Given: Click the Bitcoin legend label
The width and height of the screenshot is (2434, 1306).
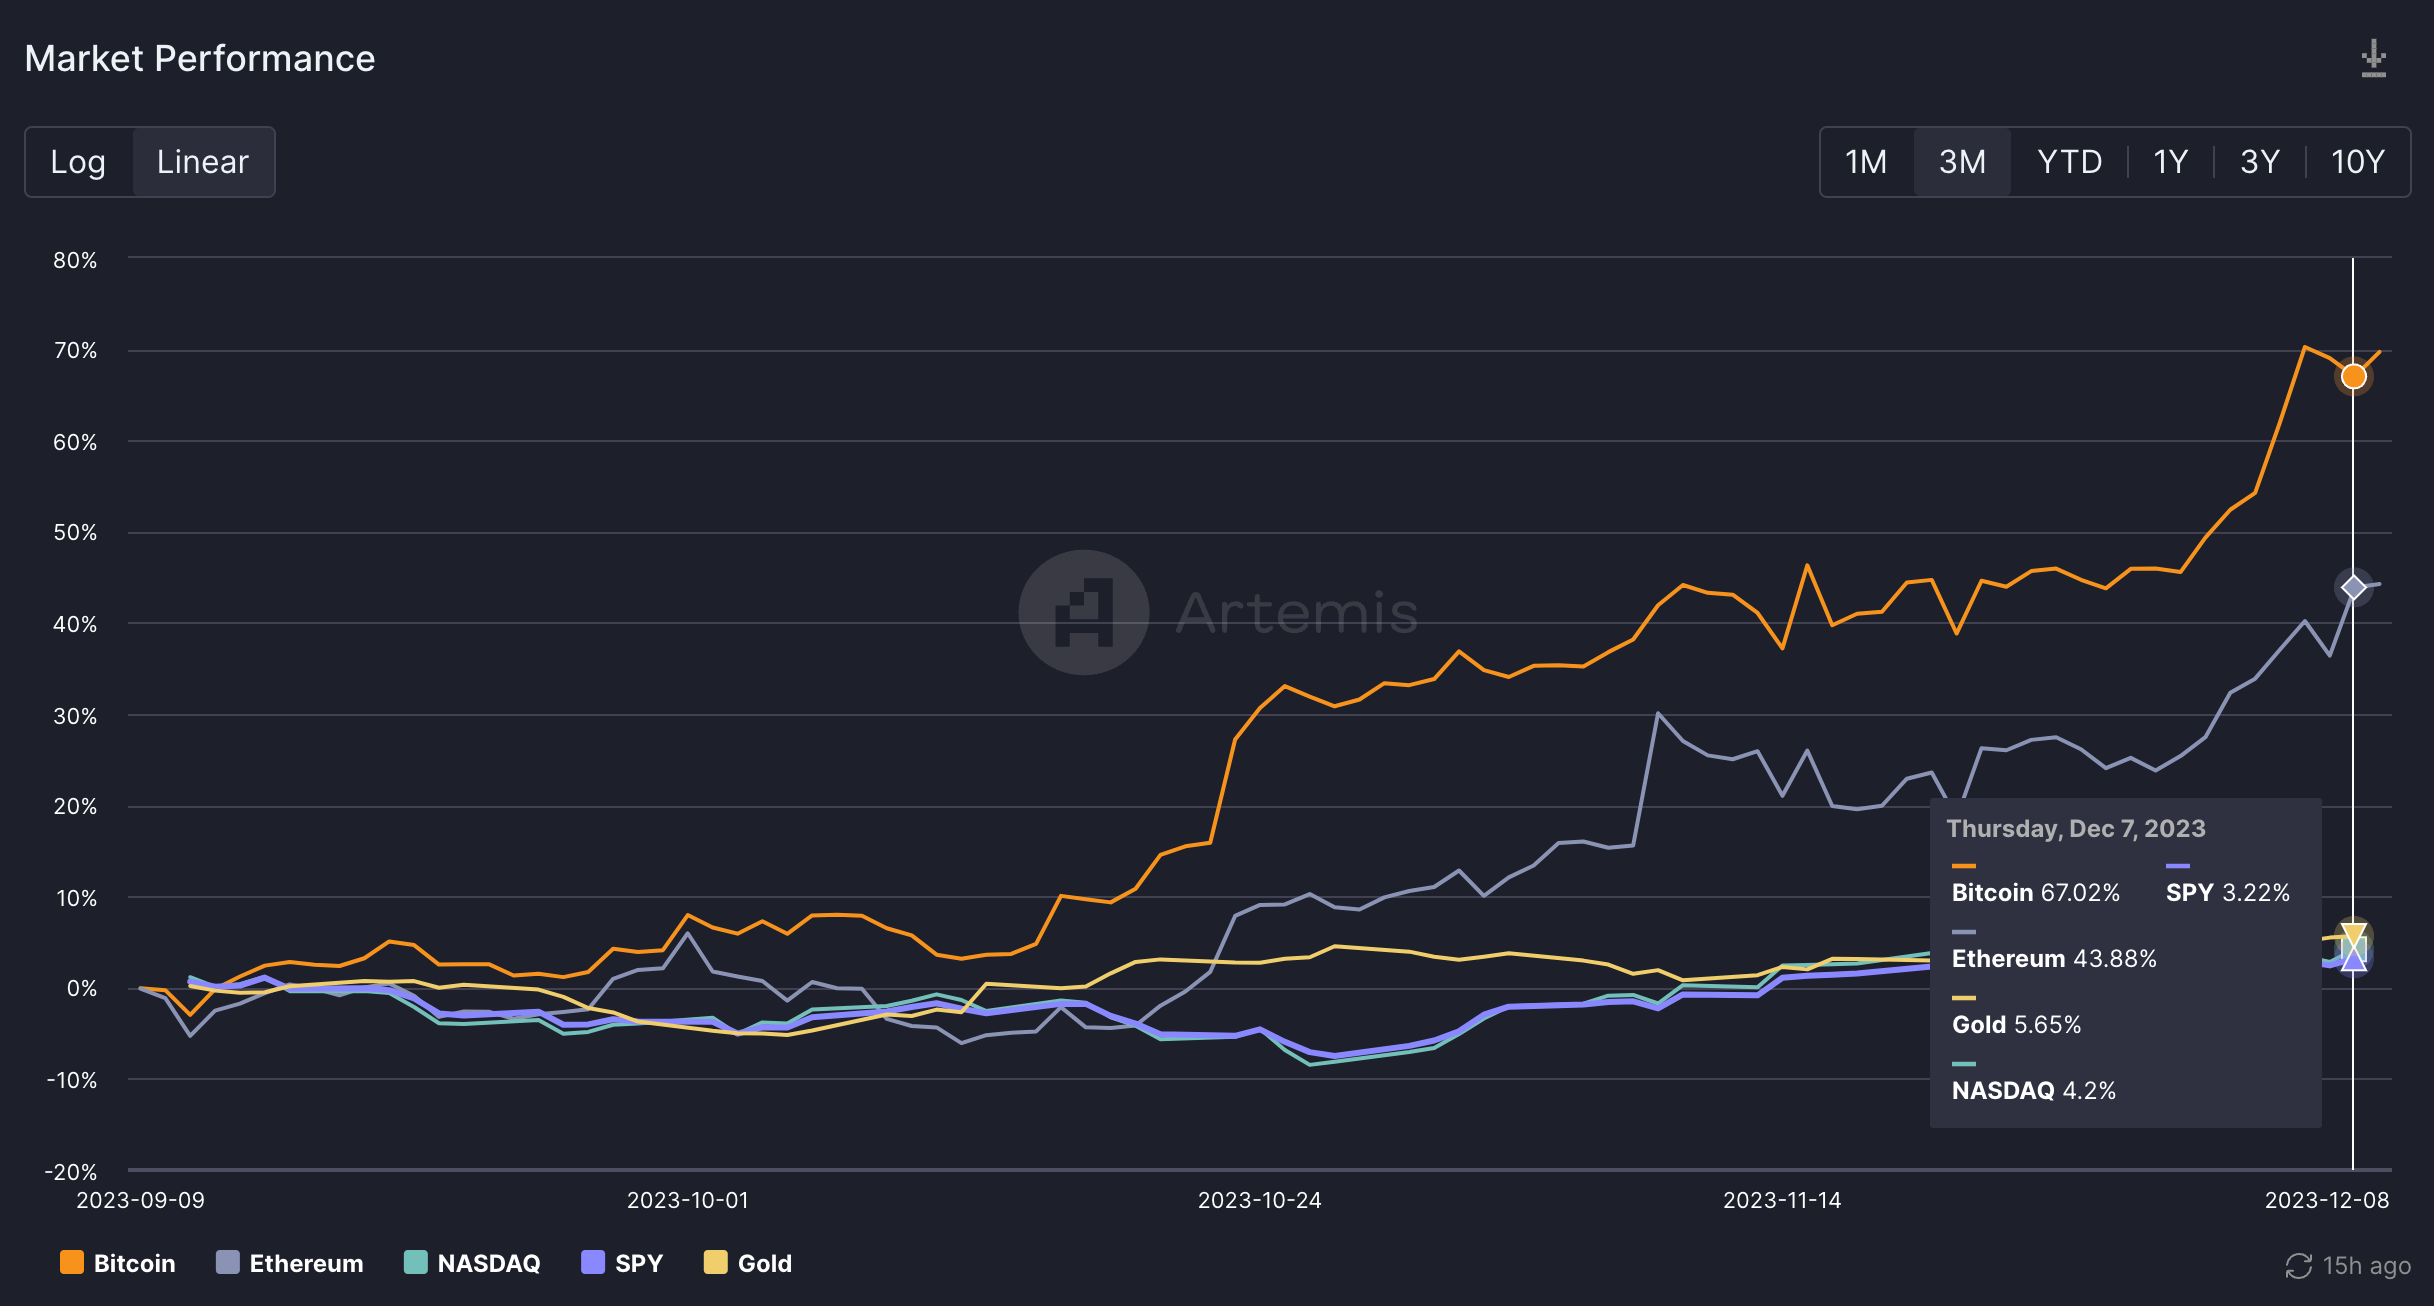Looking at the screenshot, I should [134, 1264].
